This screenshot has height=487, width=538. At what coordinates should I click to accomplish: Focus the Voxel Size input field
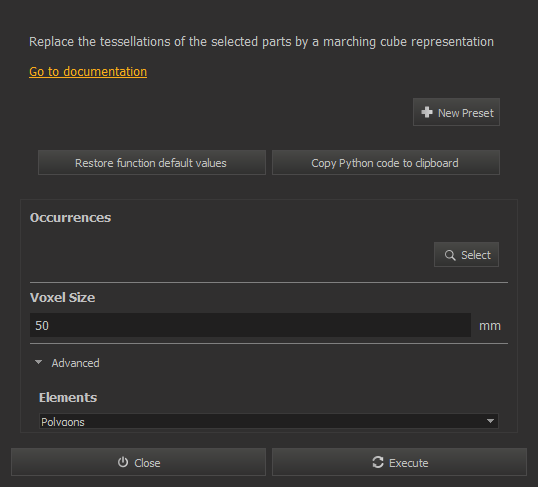[x=250, y=325]
